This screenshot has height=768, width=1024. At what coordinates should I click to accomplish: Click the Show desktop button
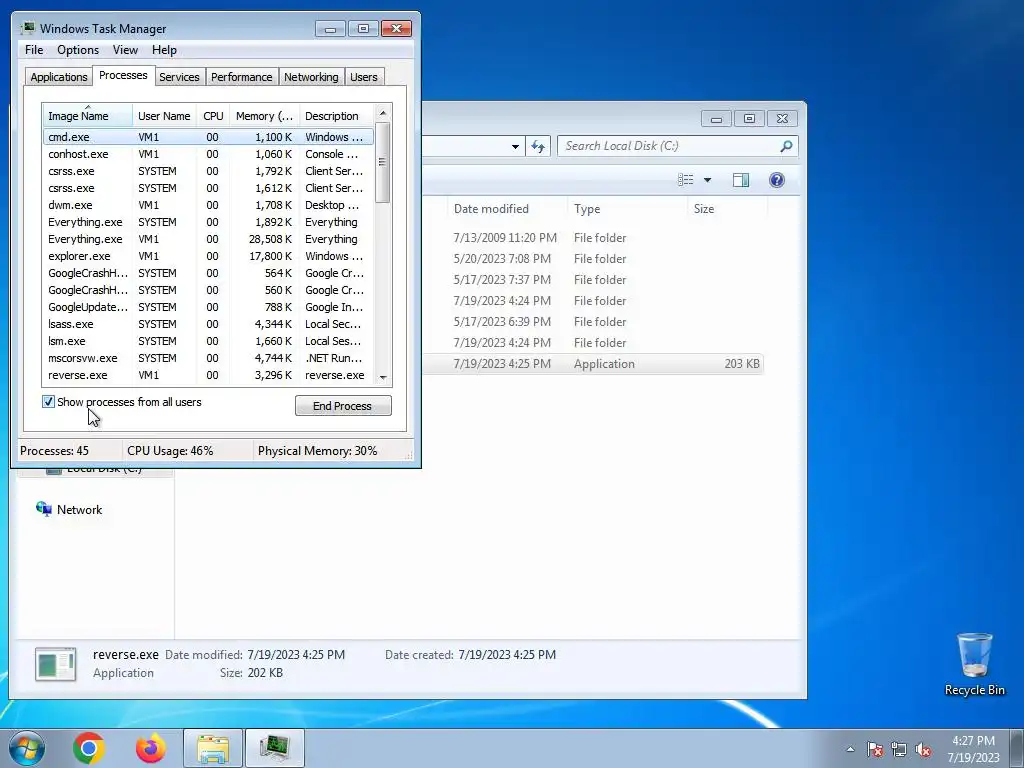click(1017, 748)
